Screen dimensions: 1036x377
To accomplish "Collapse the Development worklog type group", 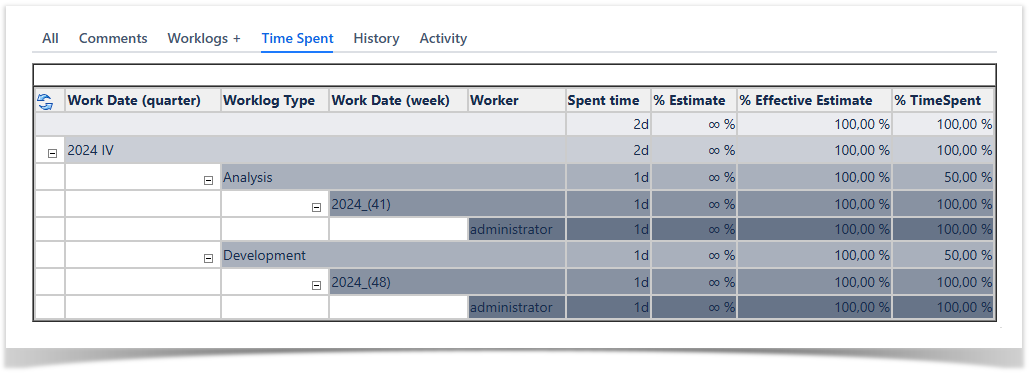I will click(208, 259).
